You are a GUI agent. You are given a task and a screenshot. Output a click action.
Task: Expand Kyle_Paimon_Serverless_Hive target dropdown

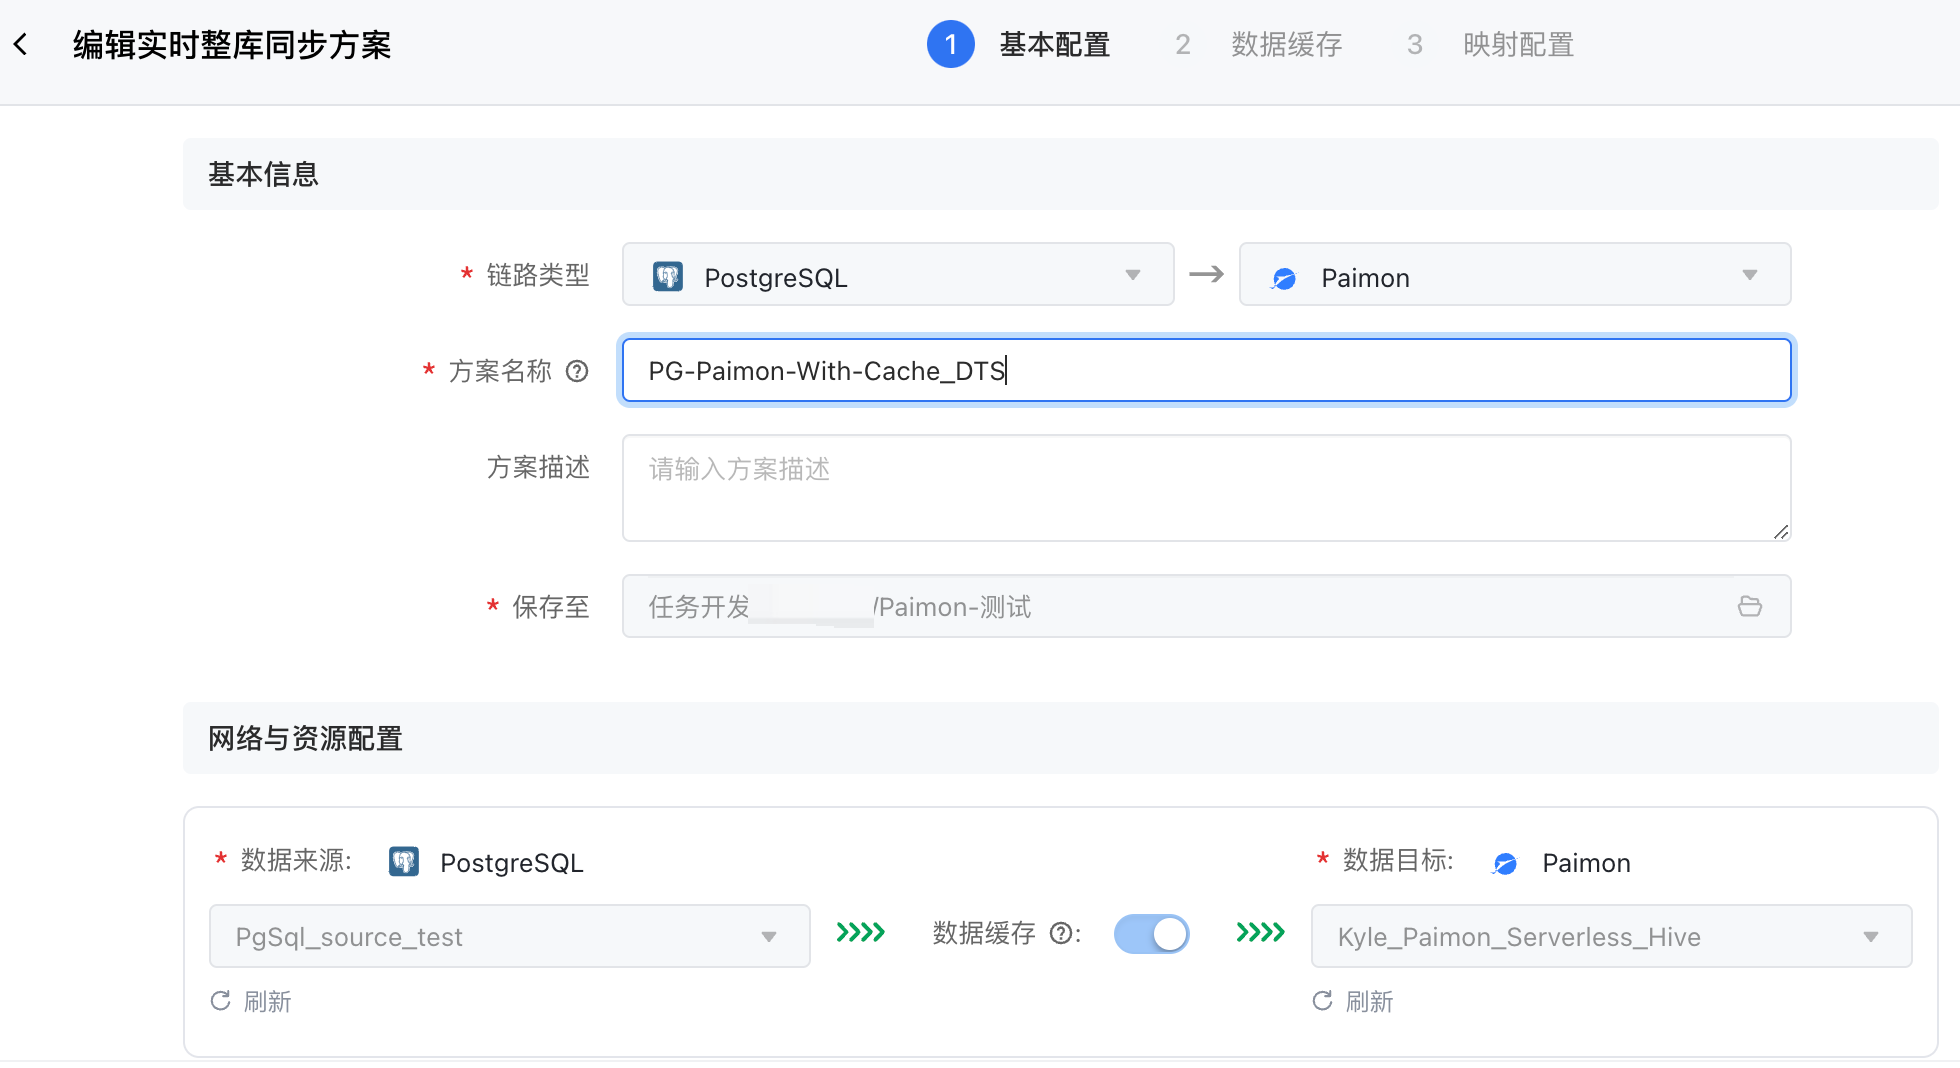point(1612,936)
